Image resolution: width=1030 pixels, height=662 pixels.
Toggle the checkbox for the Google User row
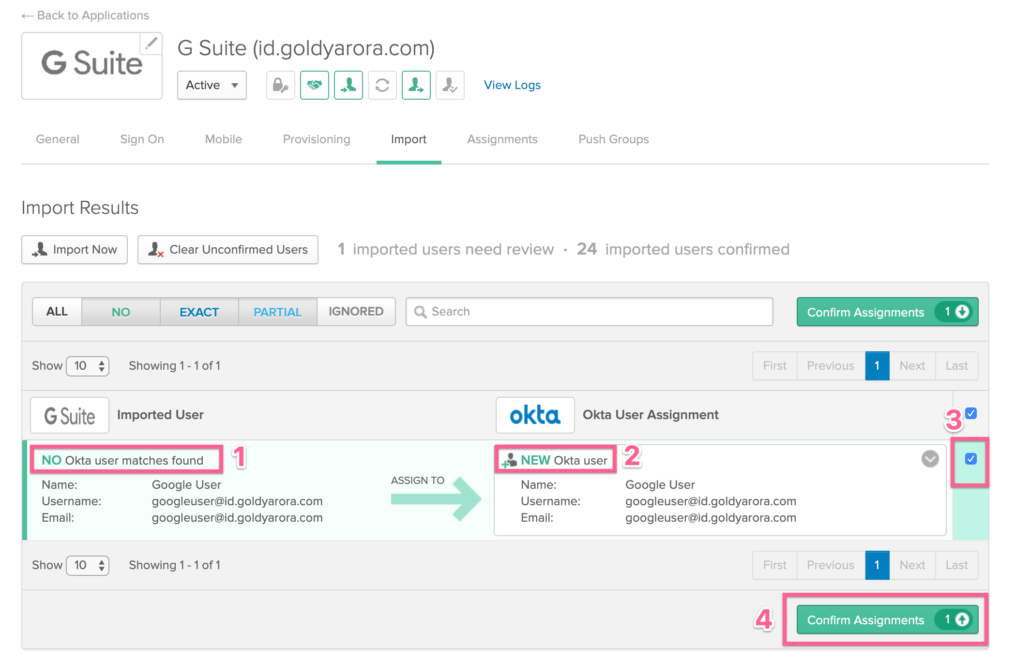(x=971, y=459)
